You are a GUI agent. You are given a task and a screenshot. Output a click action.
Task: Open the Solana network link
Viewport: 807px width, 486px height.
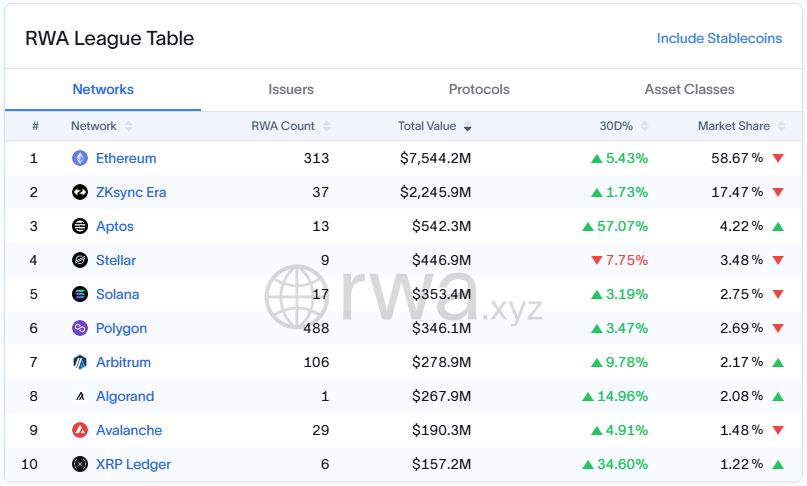click(117, 294)
